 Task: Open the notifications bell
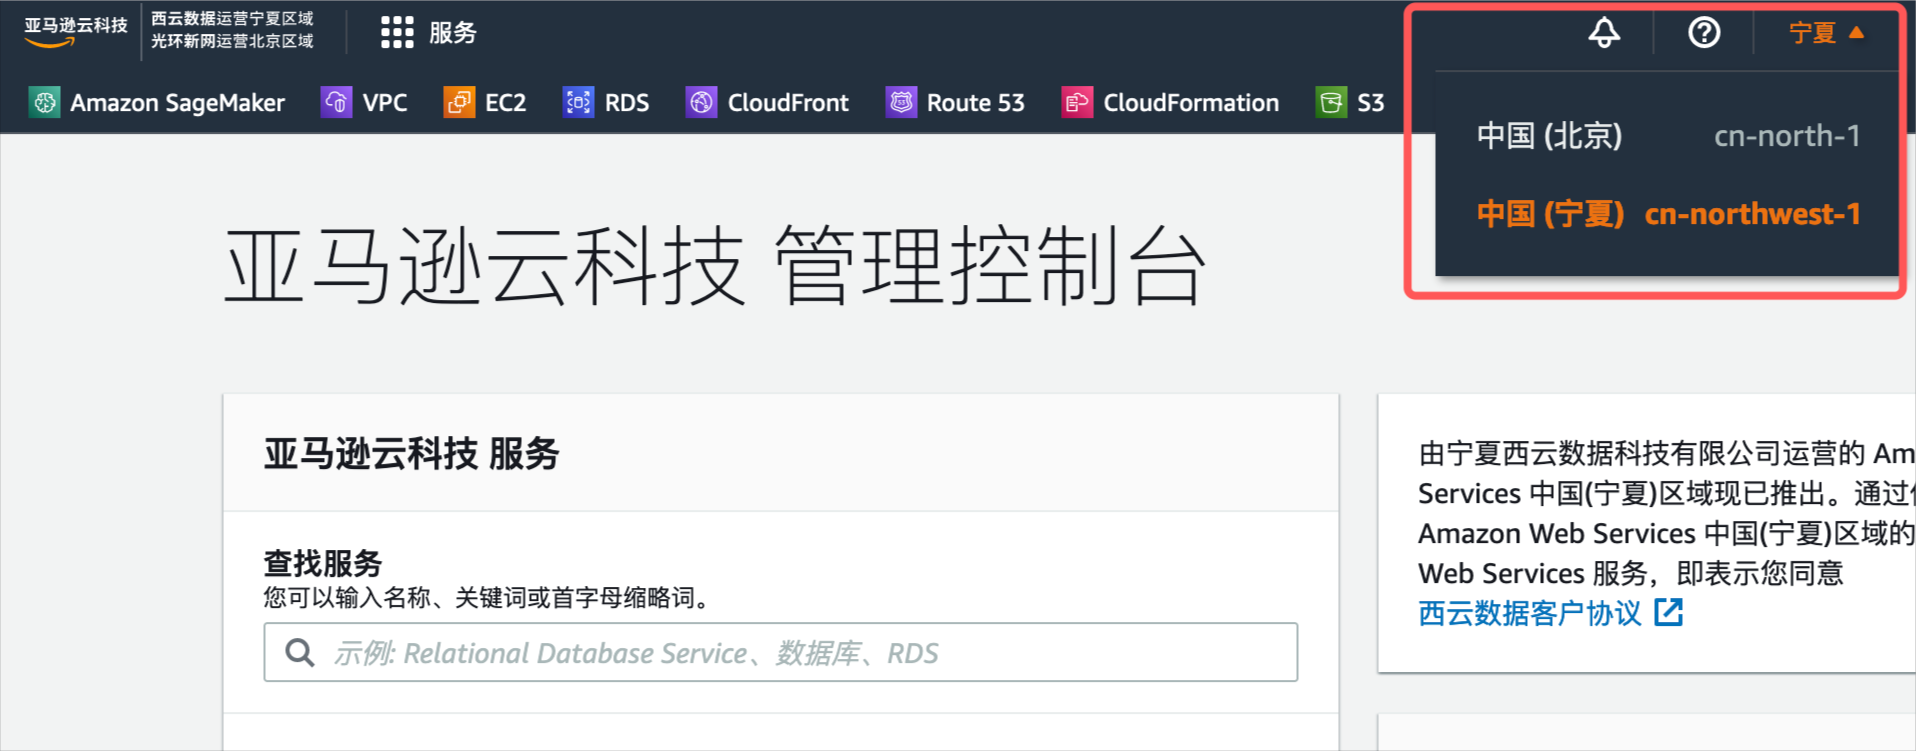[1604, 32]
